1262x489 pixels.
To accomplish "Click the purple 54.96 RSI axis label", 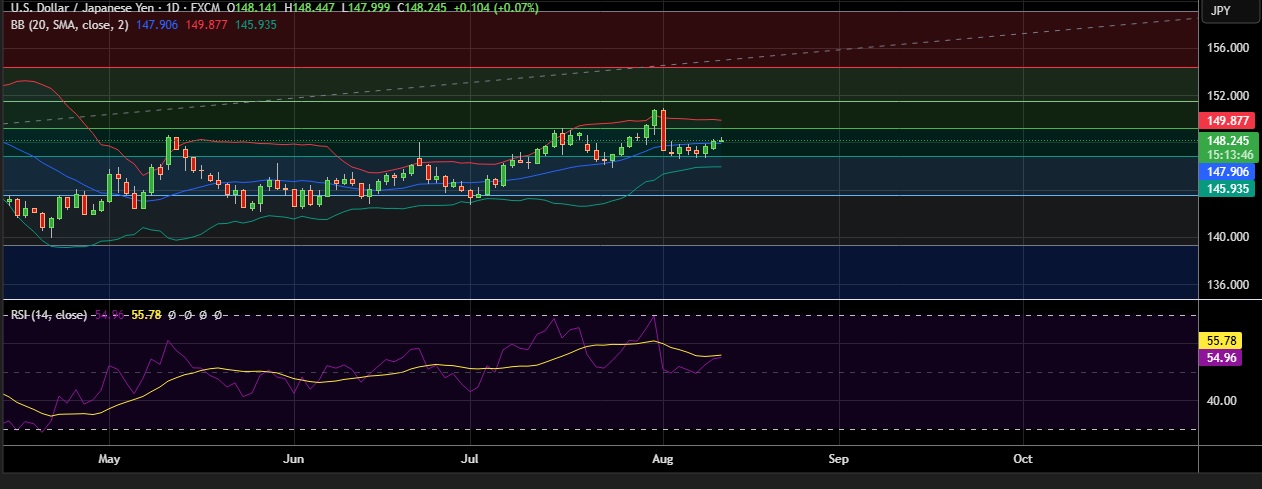I will pyautogui.click(x=1222, y=358).
